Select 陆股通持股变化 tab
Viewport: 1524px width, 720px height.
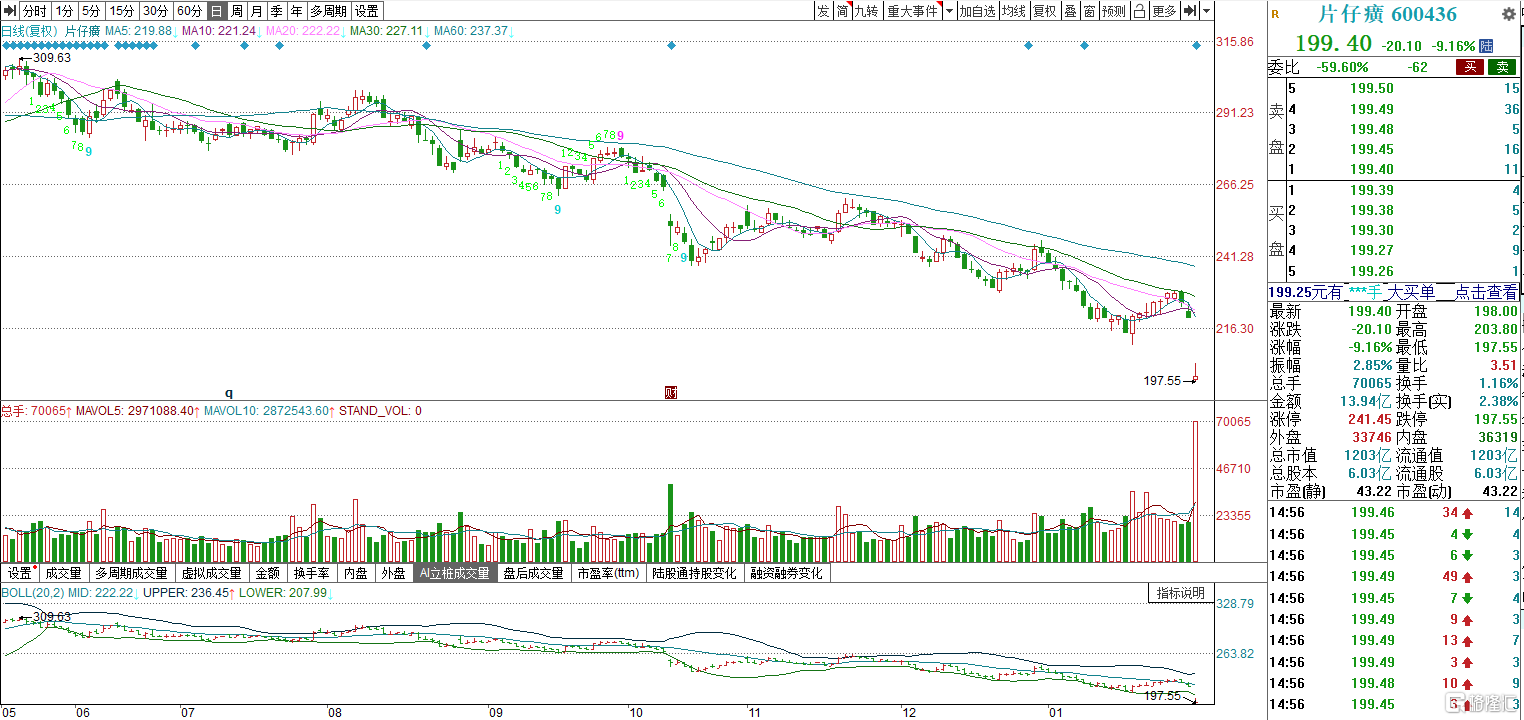click(x=695, y=574)
